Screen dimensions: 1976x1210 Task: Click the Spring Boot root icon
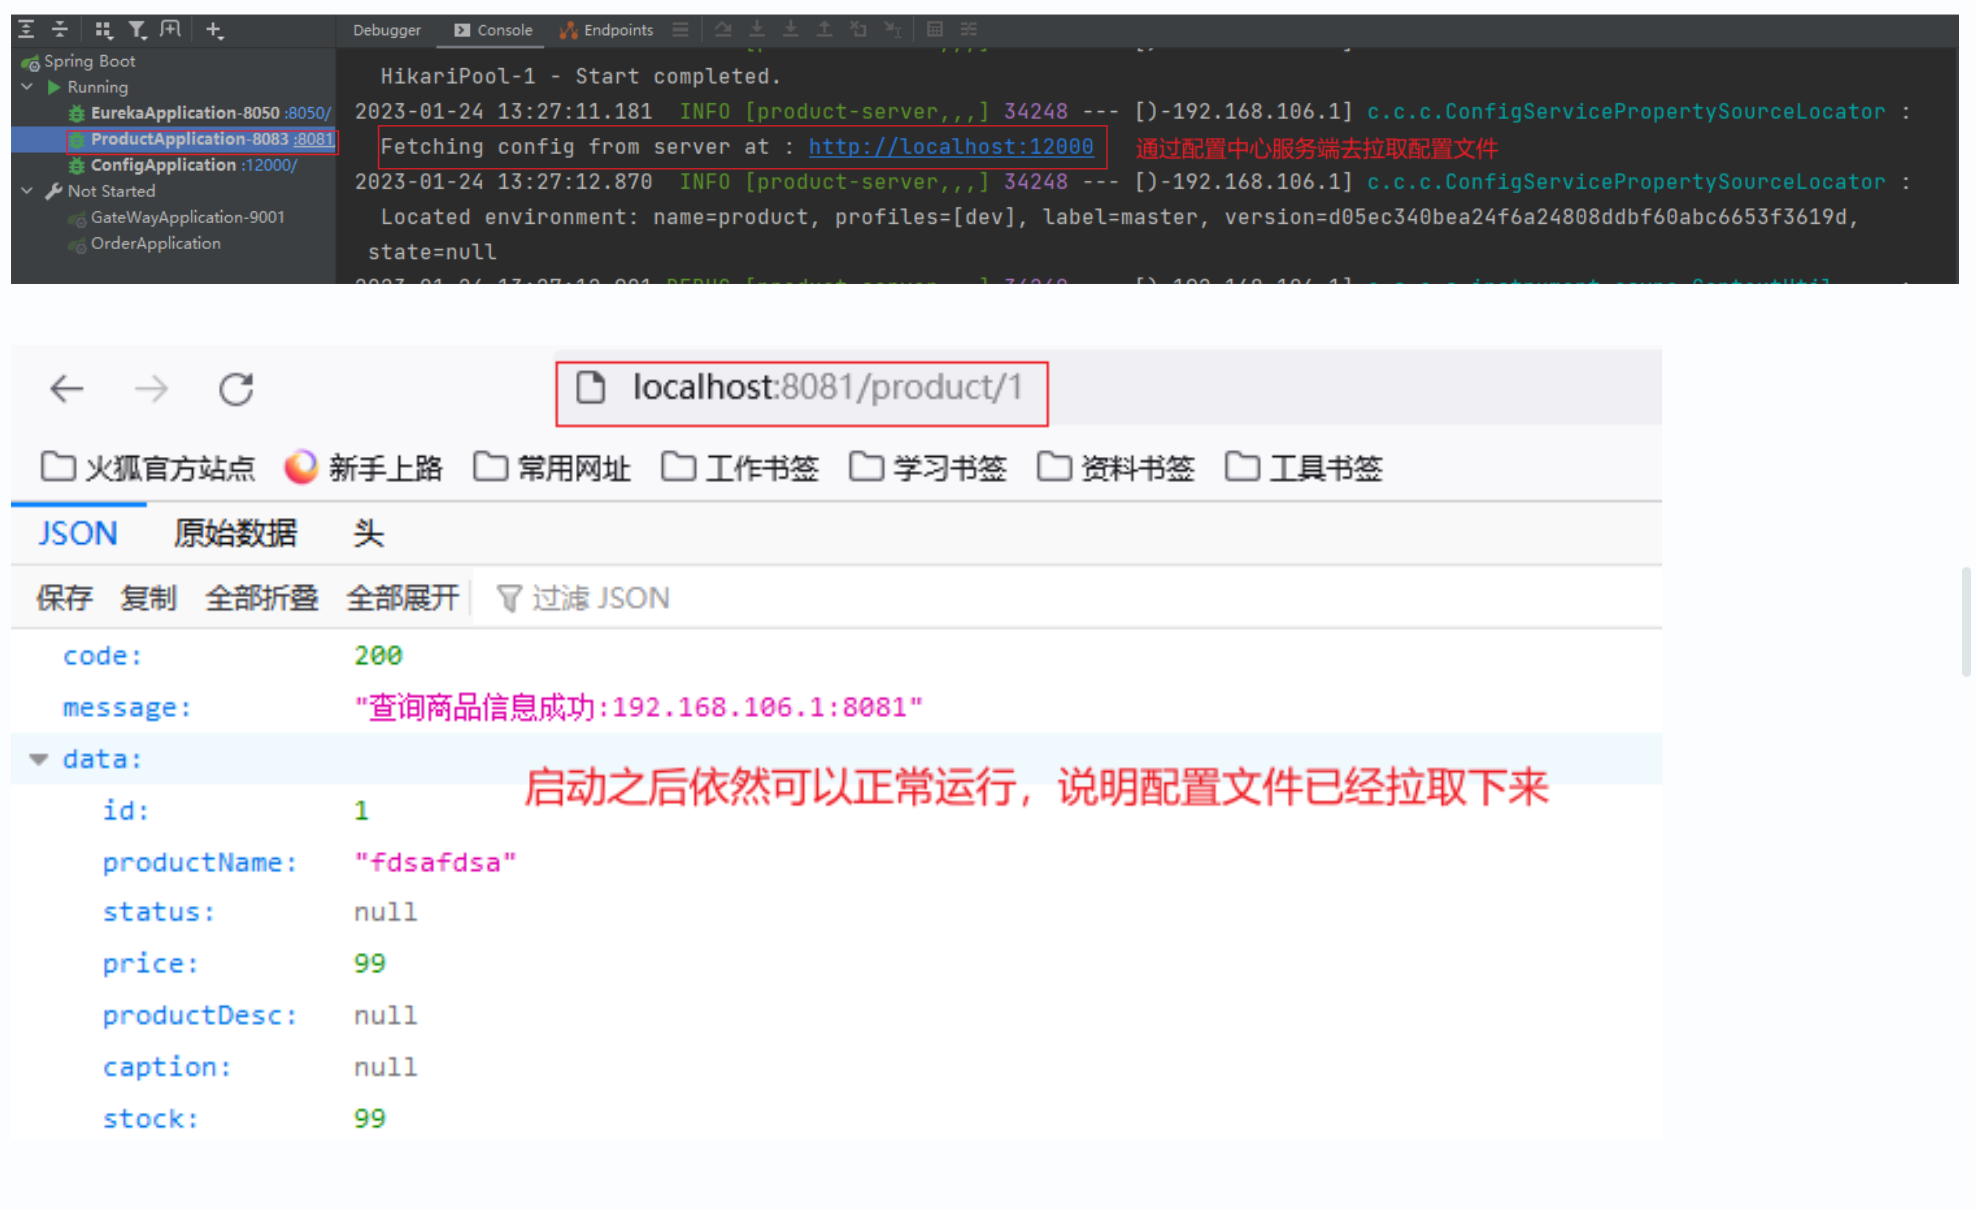click(x=31, y=62)
